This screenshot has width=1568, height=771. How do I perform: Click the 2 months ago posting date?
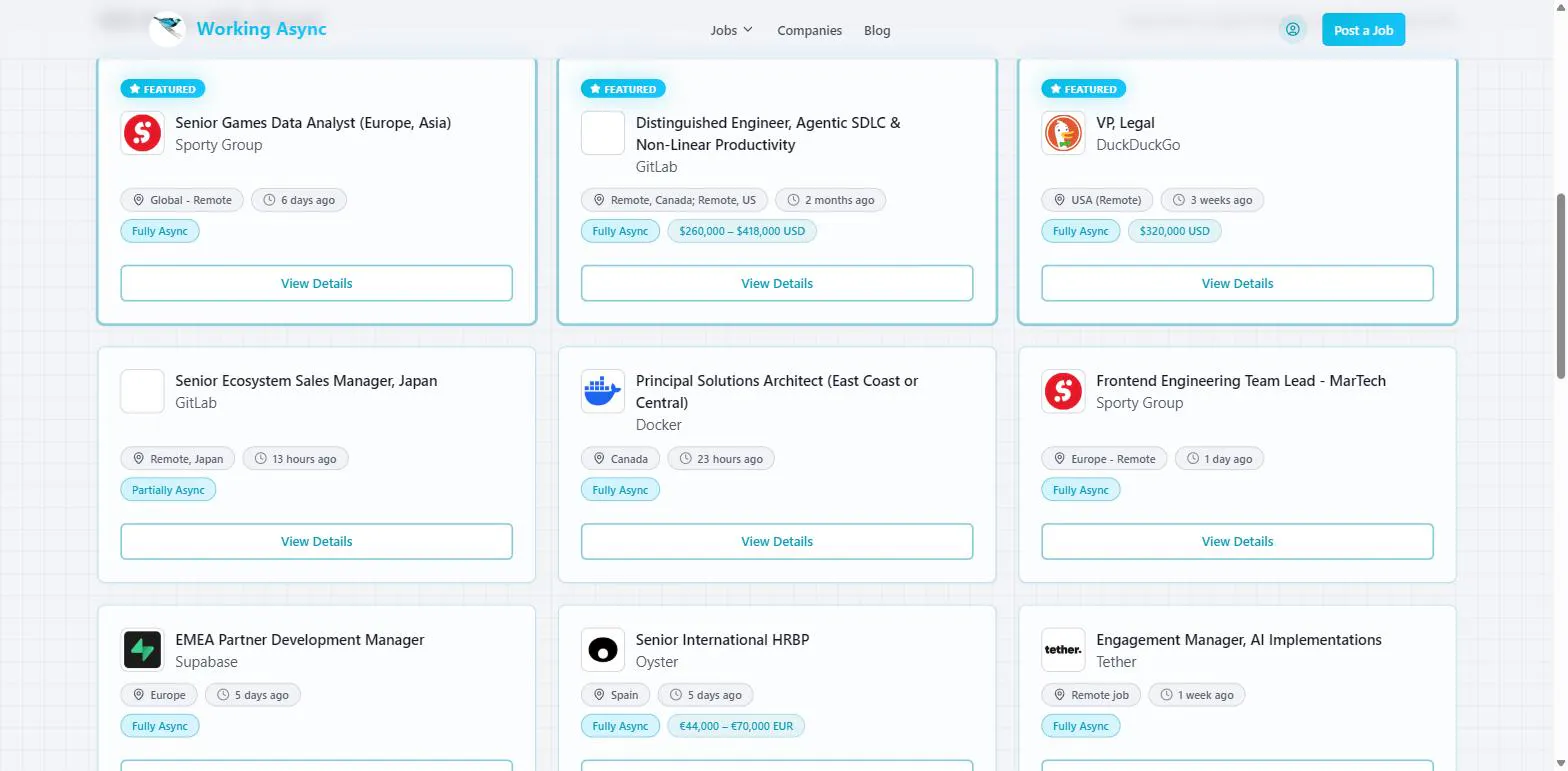coord(831,200)
